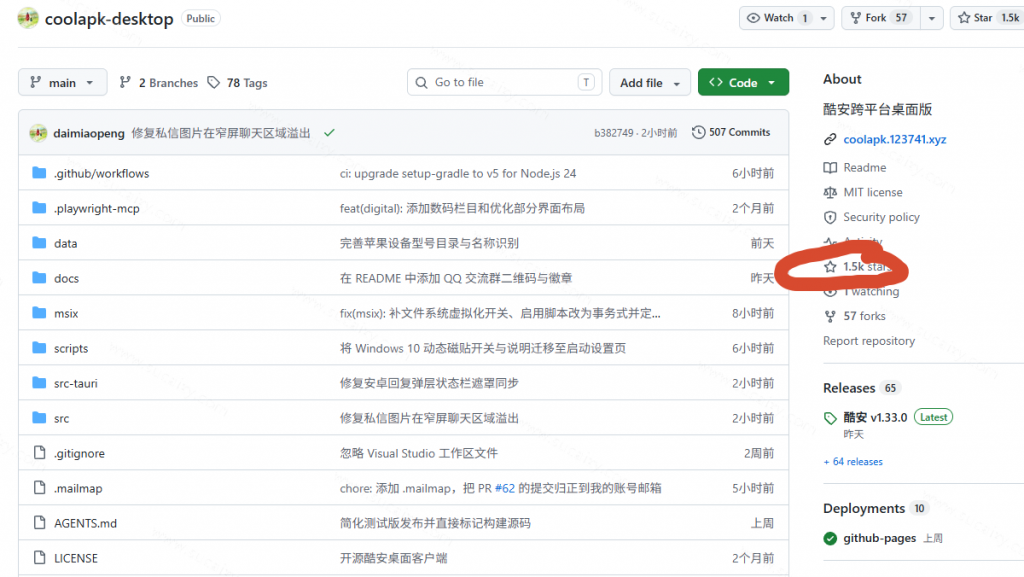The image size is (1024, 577).
Task: View the 2 Branches link
Action: [x=158, y=83]
